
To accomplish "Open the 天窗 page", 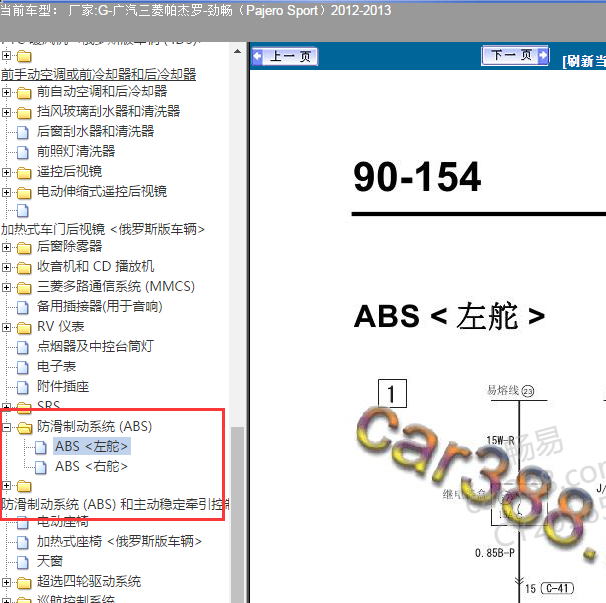I will click(50, 562).
